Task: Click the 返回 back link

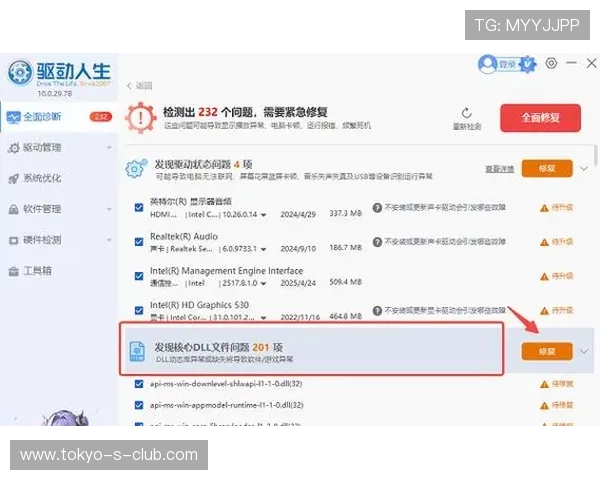Action: (x=141, y=86)
